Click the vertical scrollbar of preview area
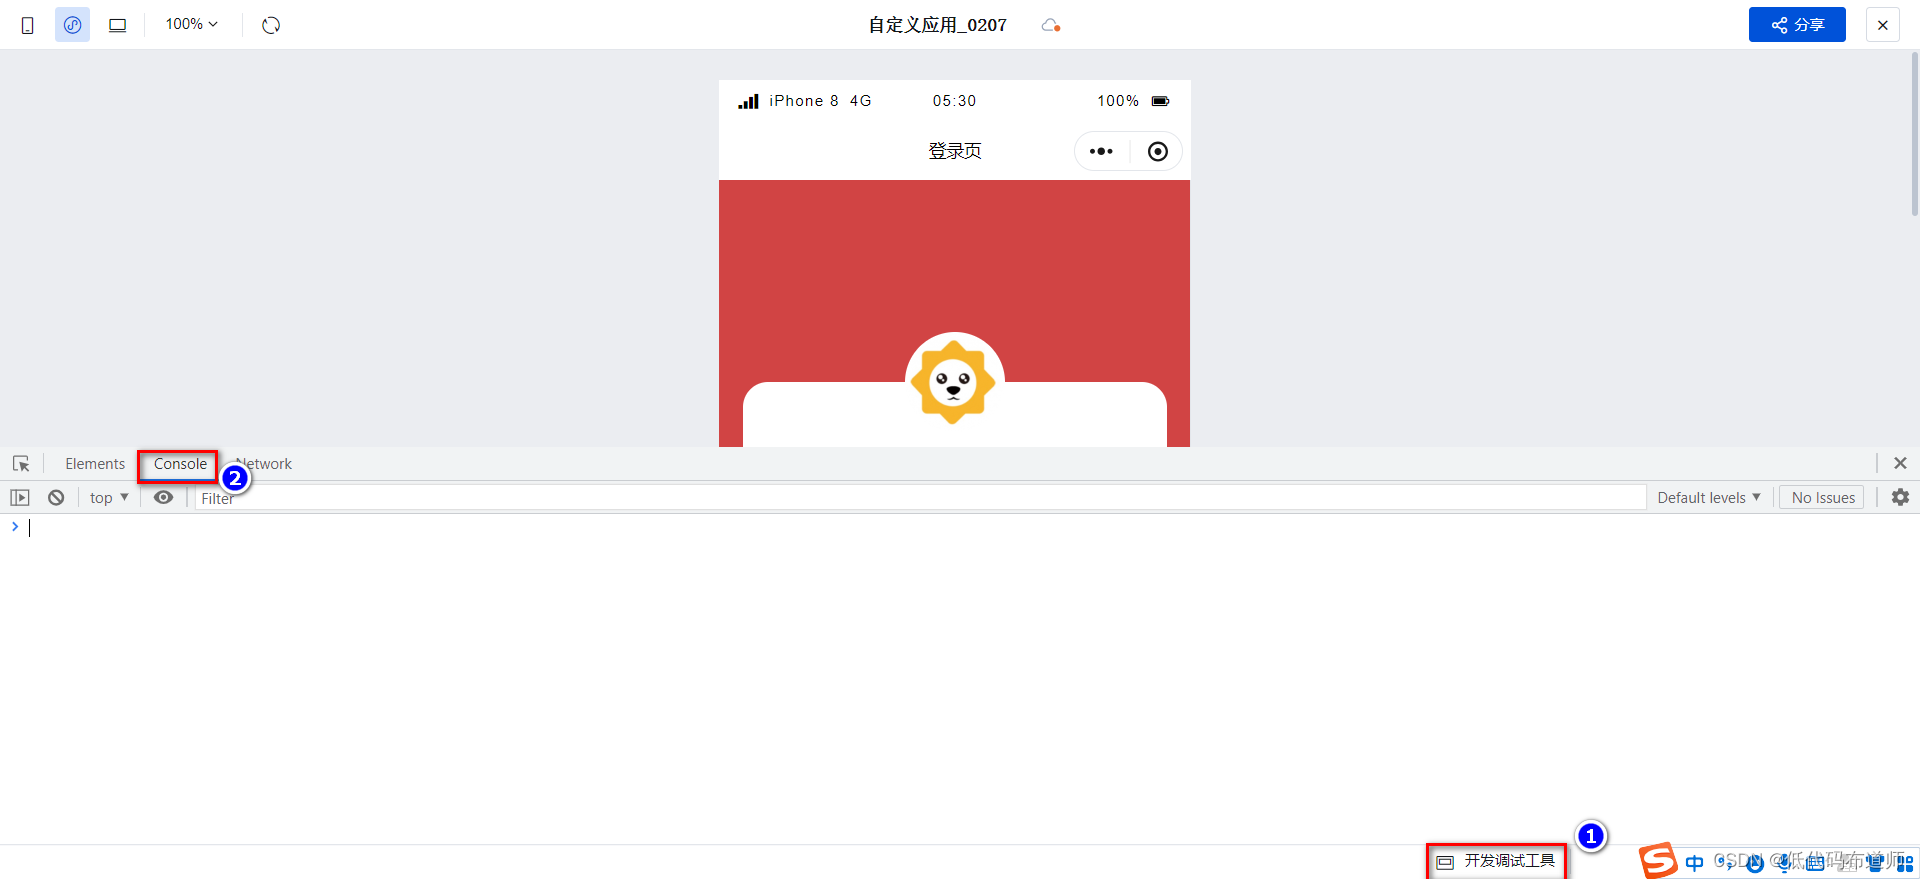The height and width of the screenshot is (879, 1920). coord(1914,135)
